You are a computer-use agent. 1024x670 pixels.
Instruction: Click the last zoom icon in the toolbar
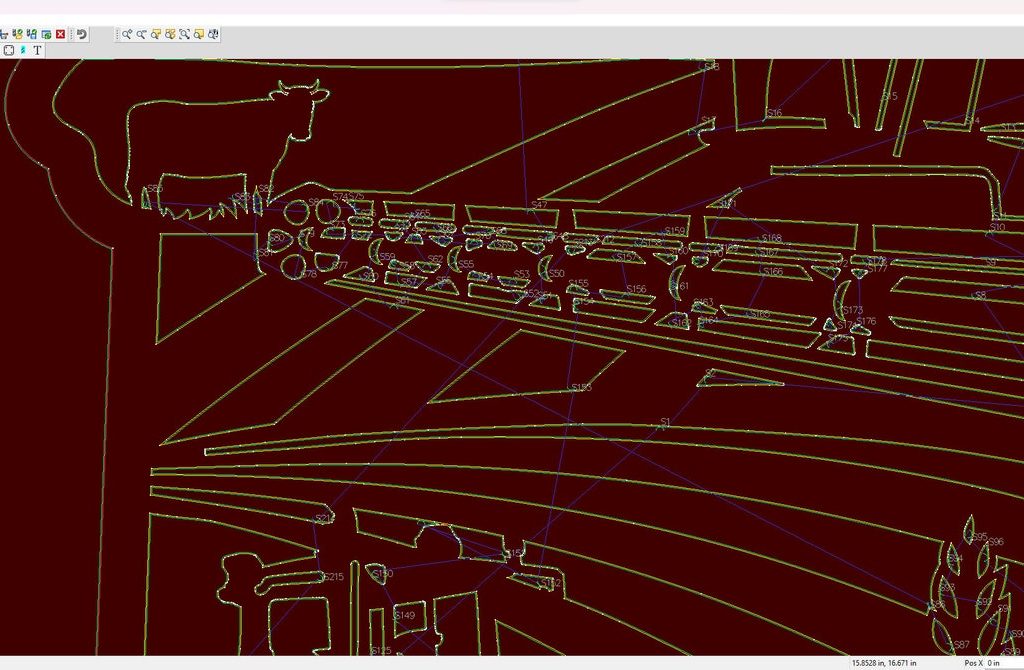[214, 34]
